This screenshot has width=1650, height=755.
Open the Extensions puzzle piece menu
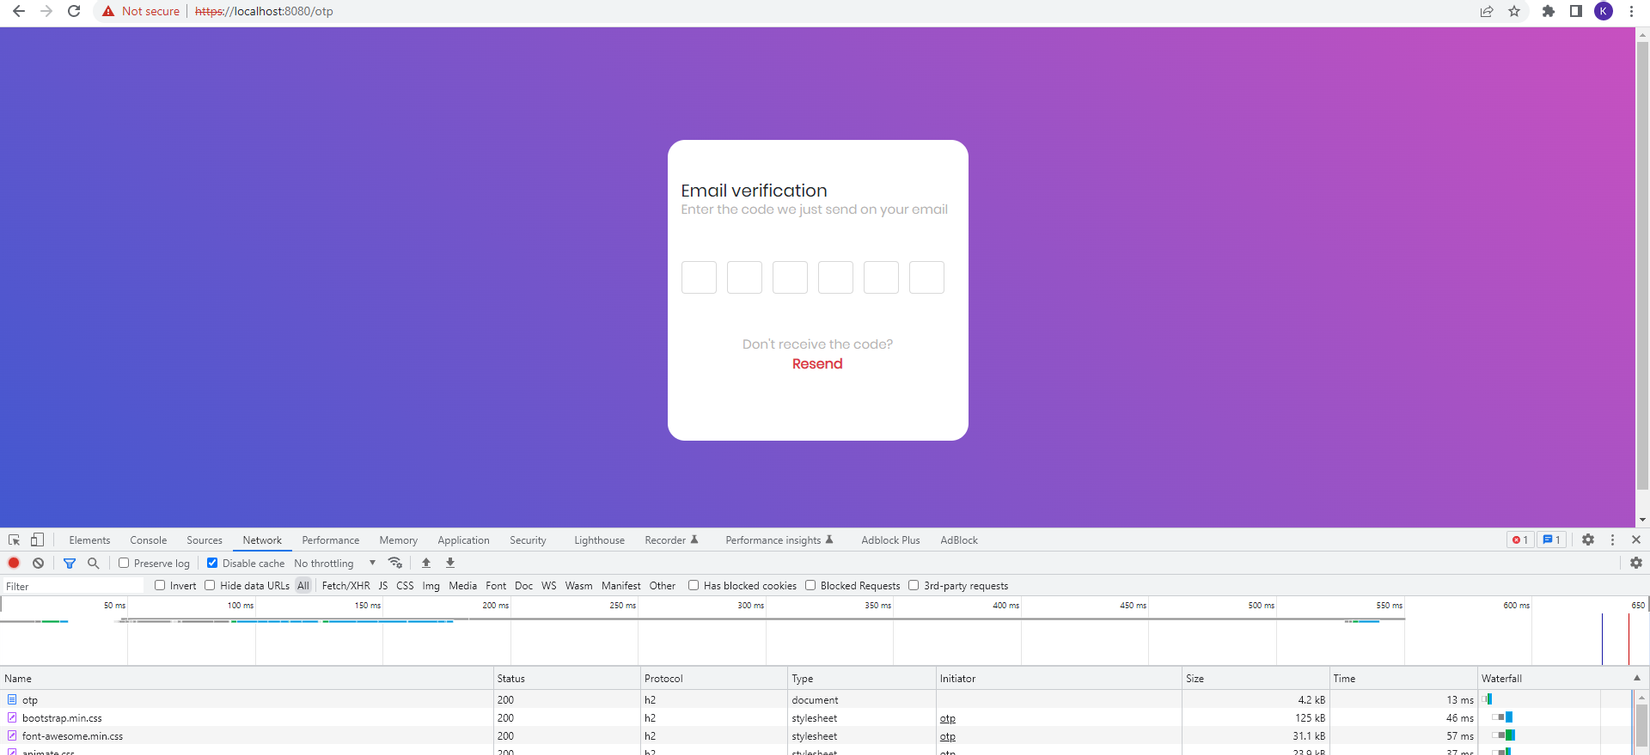(1548, 11)
